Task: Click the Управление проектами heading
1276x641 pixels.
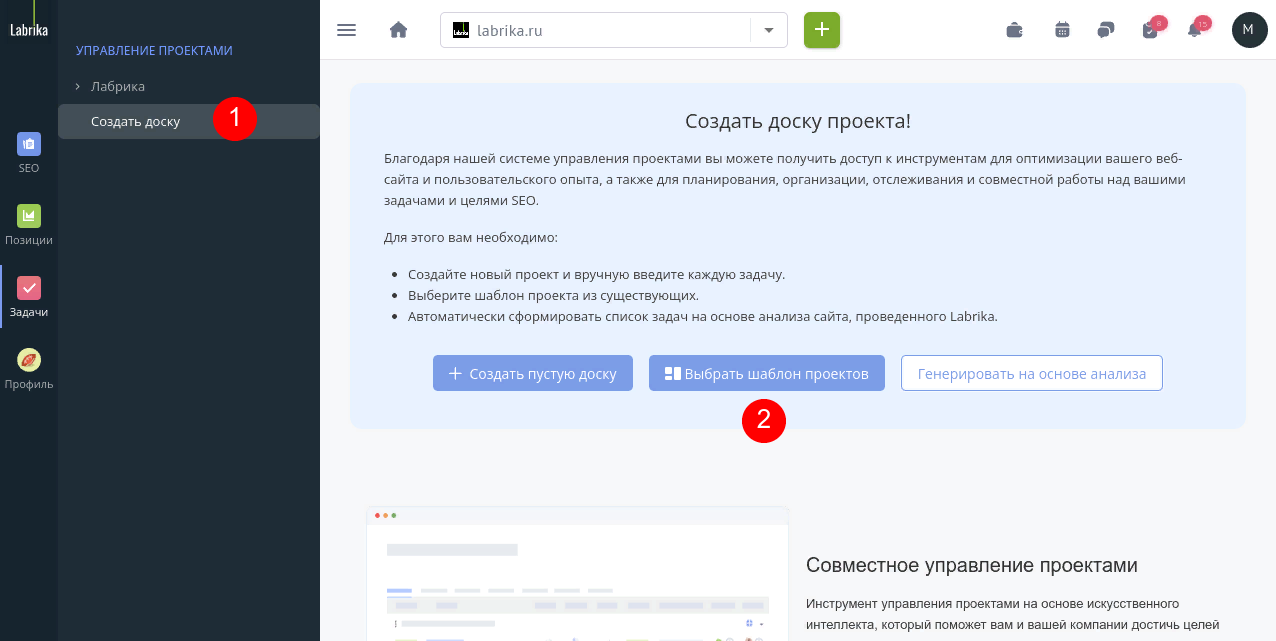Action: click(154, 50)
